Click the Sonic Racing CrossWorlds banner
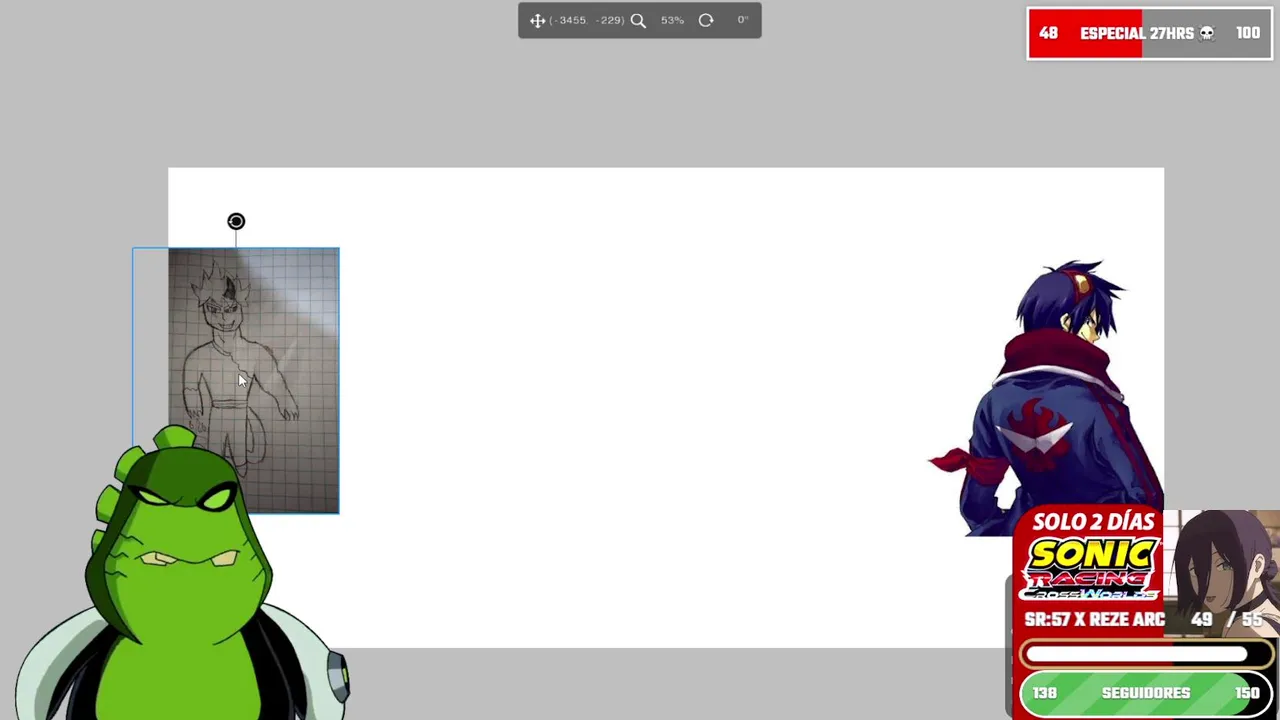The image size is (1280, 720). click(x=1090, y=568)
